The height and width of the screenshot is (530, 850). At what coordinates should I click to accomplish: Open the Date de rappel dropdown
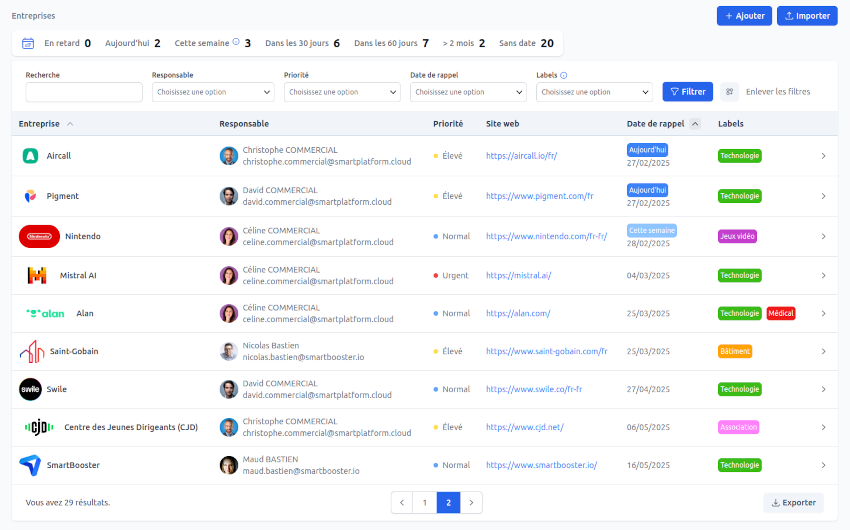(x=468, y=92)
